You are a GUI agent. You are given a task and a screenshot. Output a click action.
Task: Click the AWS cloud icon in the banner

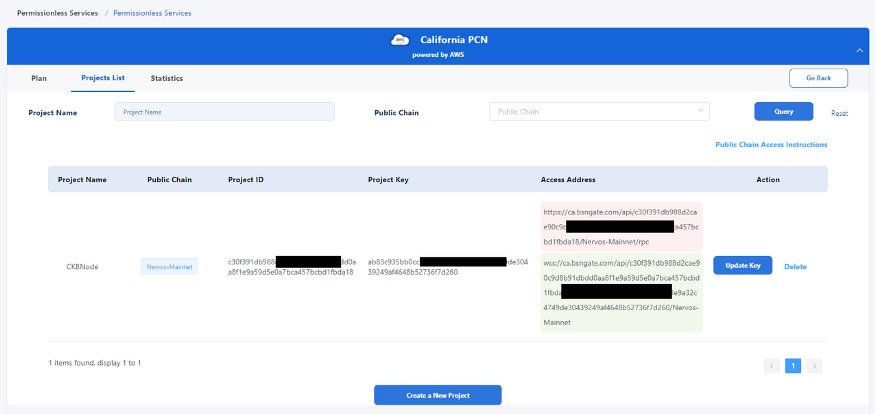point(400,40)
